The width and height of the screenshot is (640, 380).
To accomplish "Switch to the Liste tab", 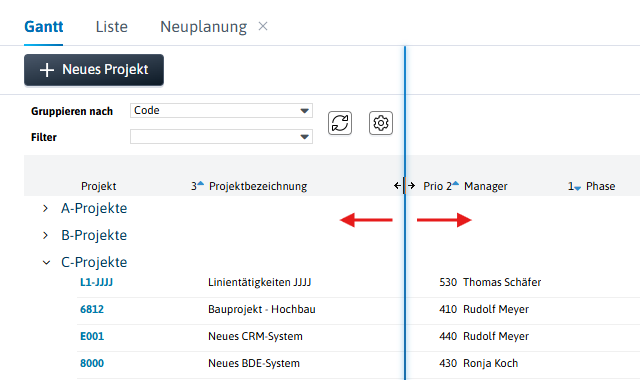I will [x=111, y=27].
